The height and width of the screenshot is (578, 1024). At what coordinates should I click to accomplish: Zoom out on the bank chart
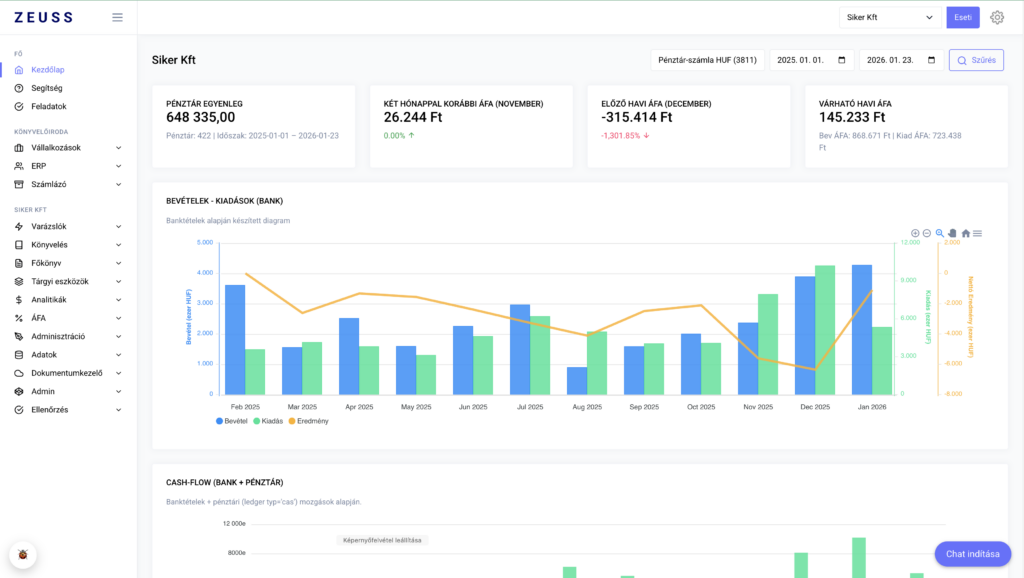click(x=926, y=234)
